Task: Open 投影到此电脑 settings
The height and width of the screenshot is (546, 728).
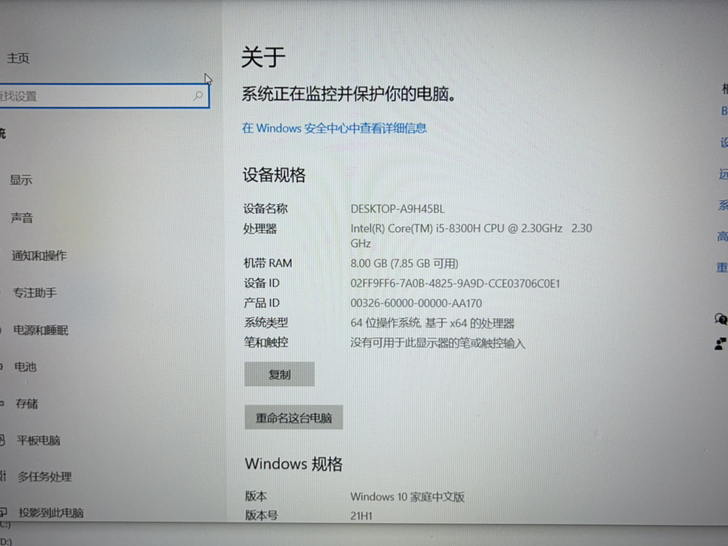Action: pos(51,513)
